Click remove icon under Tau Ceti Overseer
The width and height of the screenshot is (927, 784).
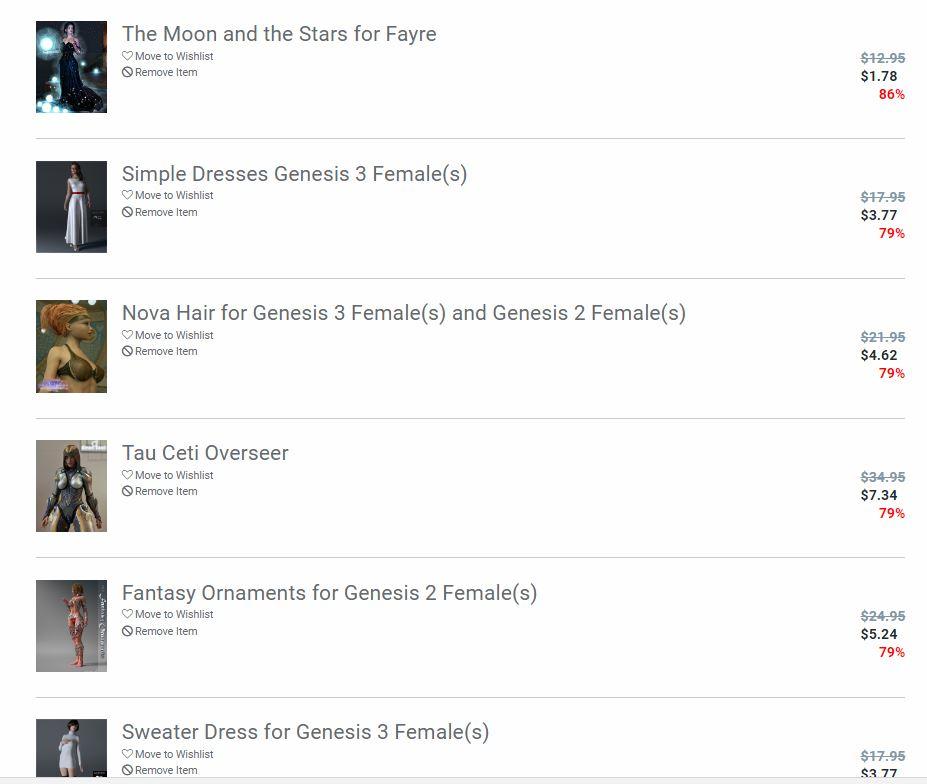(127, 492)
